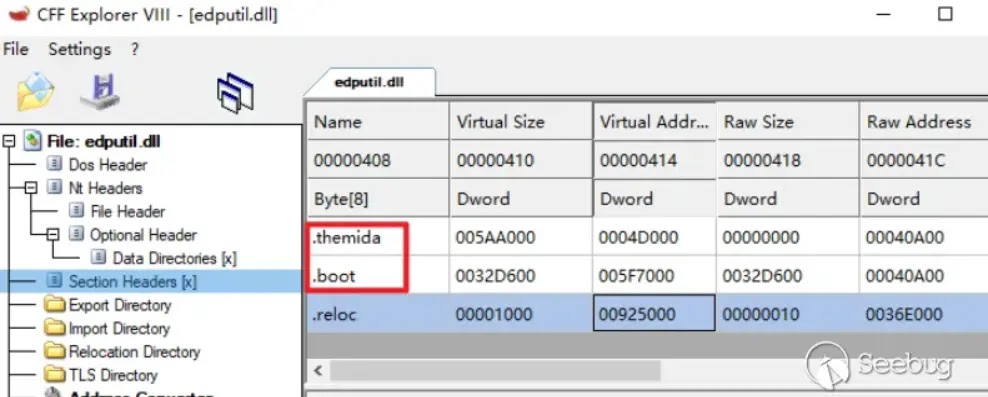This screenshot has width=988, height=397.
Task: Open the windows cascade toolbar icon
Action: [x=235, y=93]
